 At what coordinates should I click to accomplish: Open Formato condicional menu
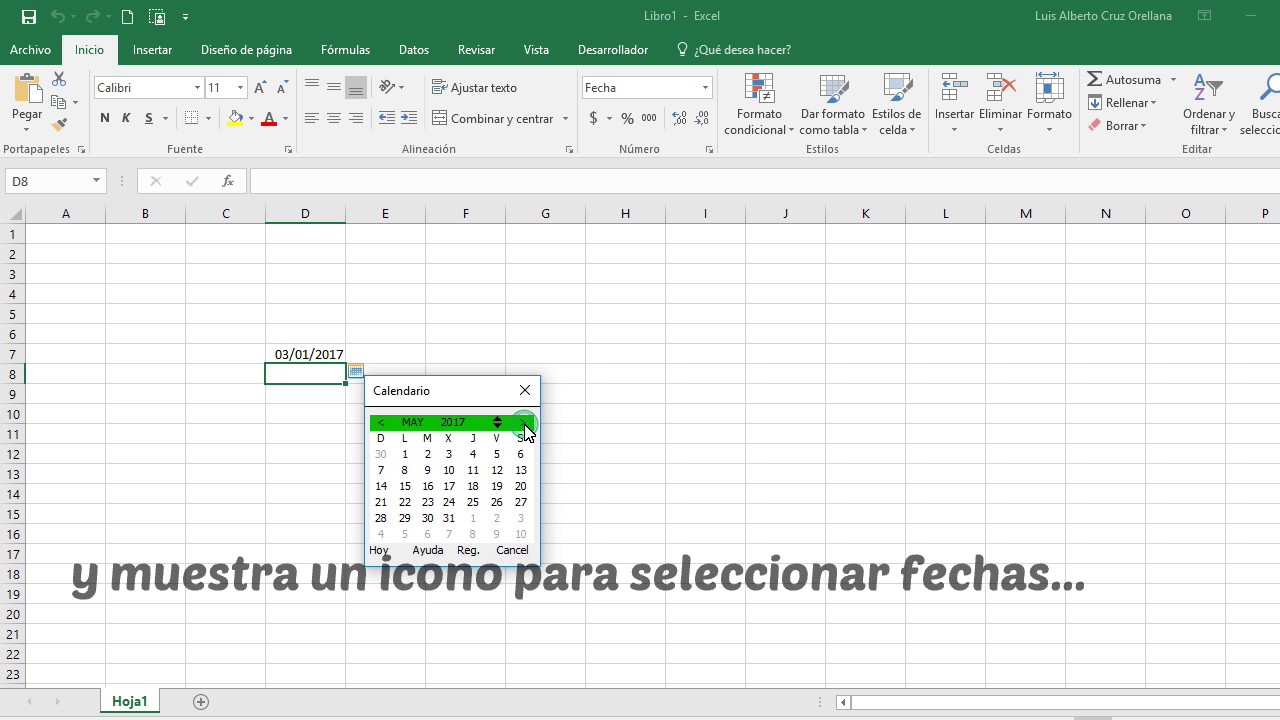point(759,104)
